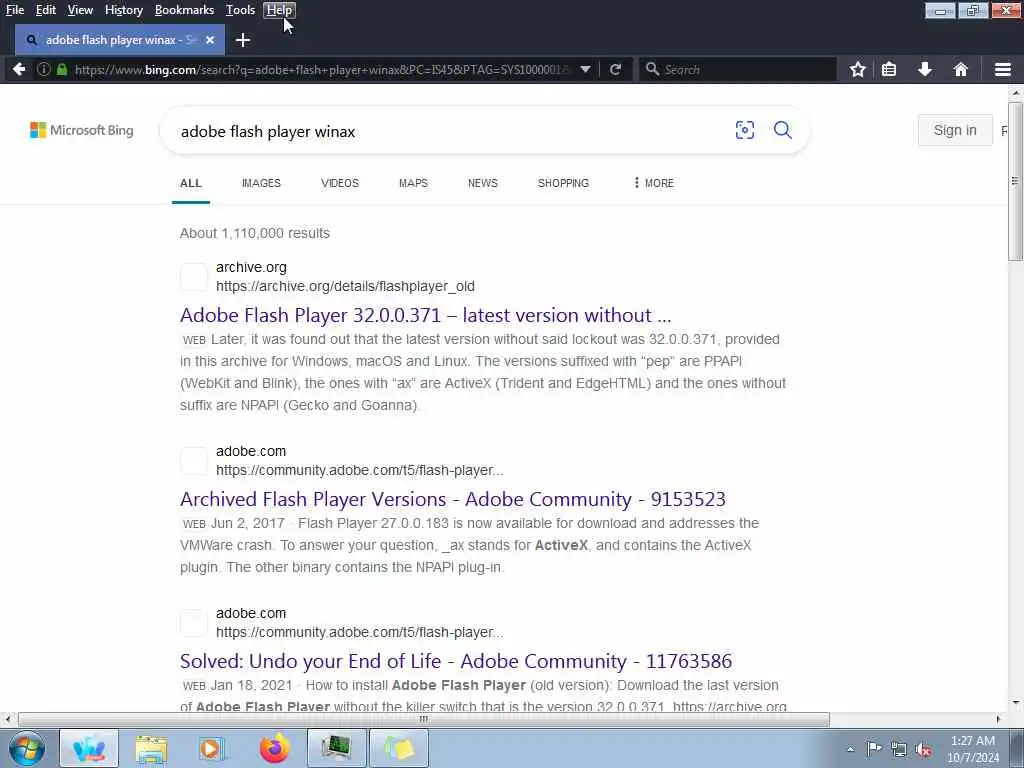Screen dimensions: 1024x768
Task: Close the adobe flash player winax tab
Action: [210, 40]
